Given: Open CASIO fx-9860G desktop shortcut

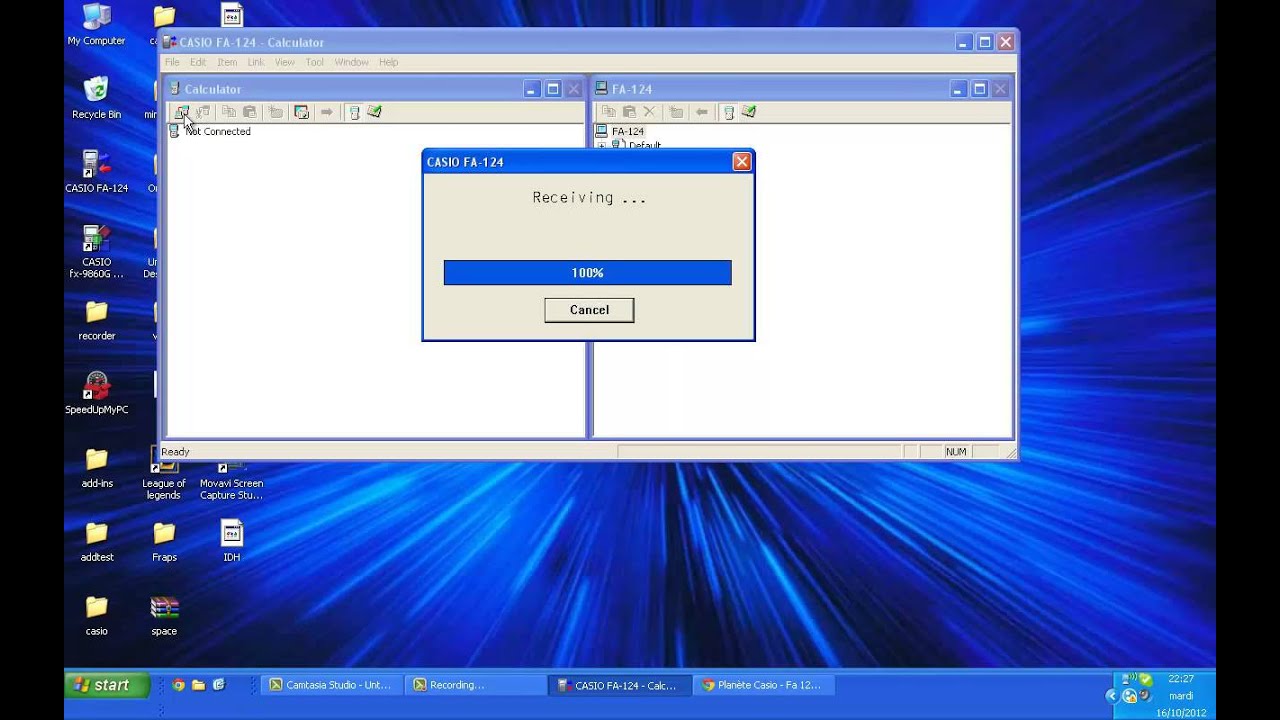Looking at the screenshot, I should (97, 251).
